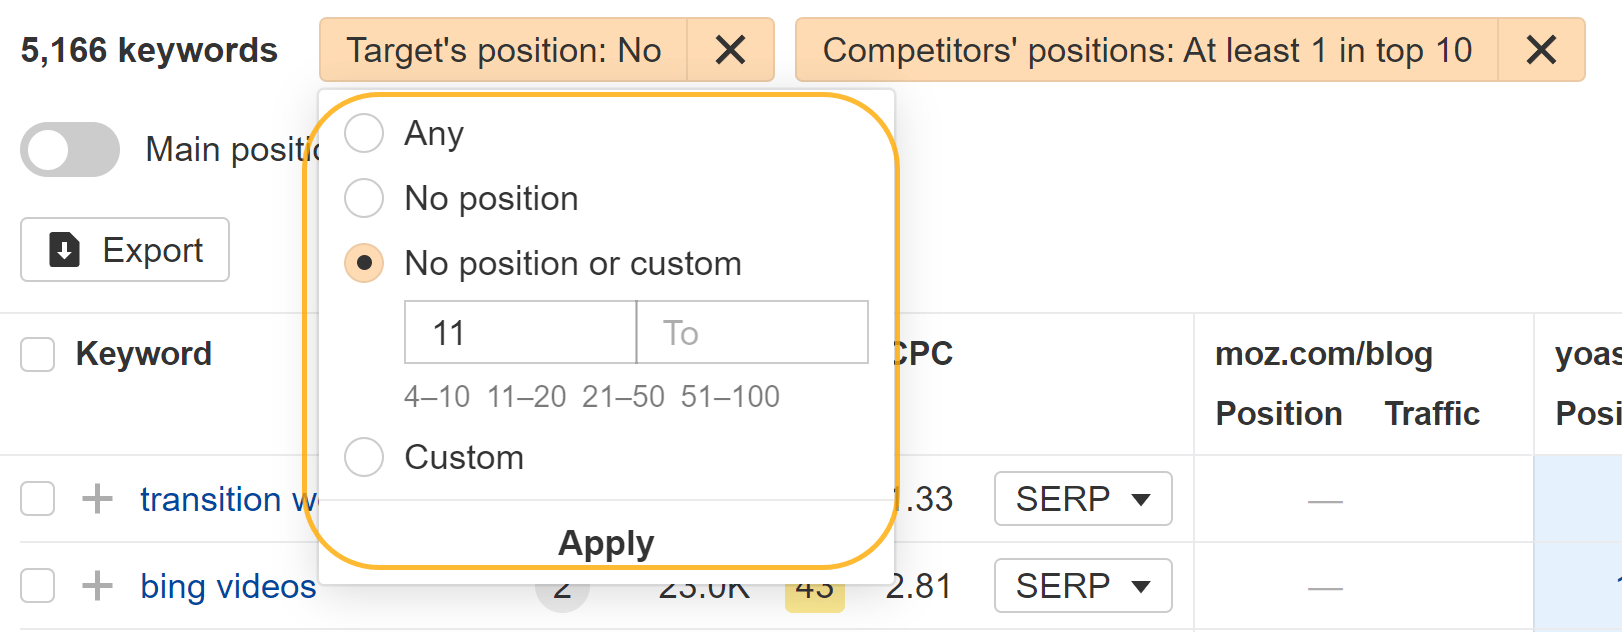
Task: Click the position field containing "11"
Action: 519,332
